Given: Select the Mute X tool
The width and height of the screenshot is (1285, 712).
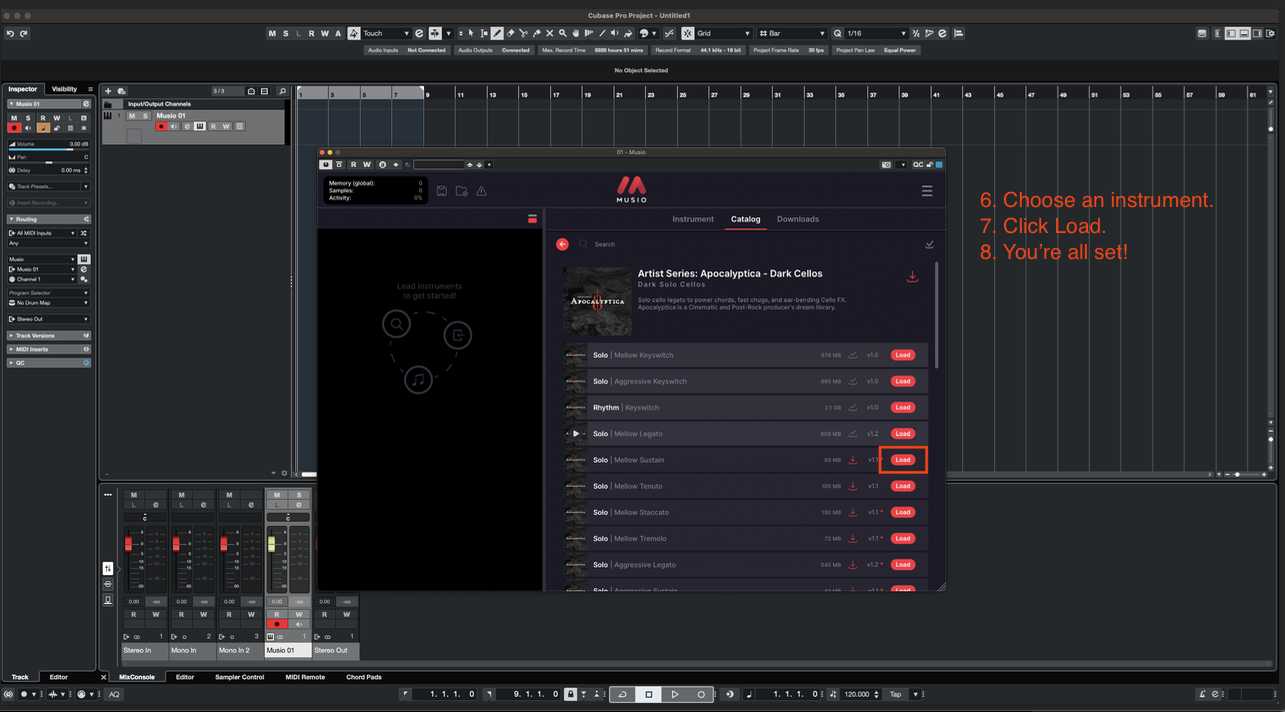Looking at the screenshot, I should (549, 34).
